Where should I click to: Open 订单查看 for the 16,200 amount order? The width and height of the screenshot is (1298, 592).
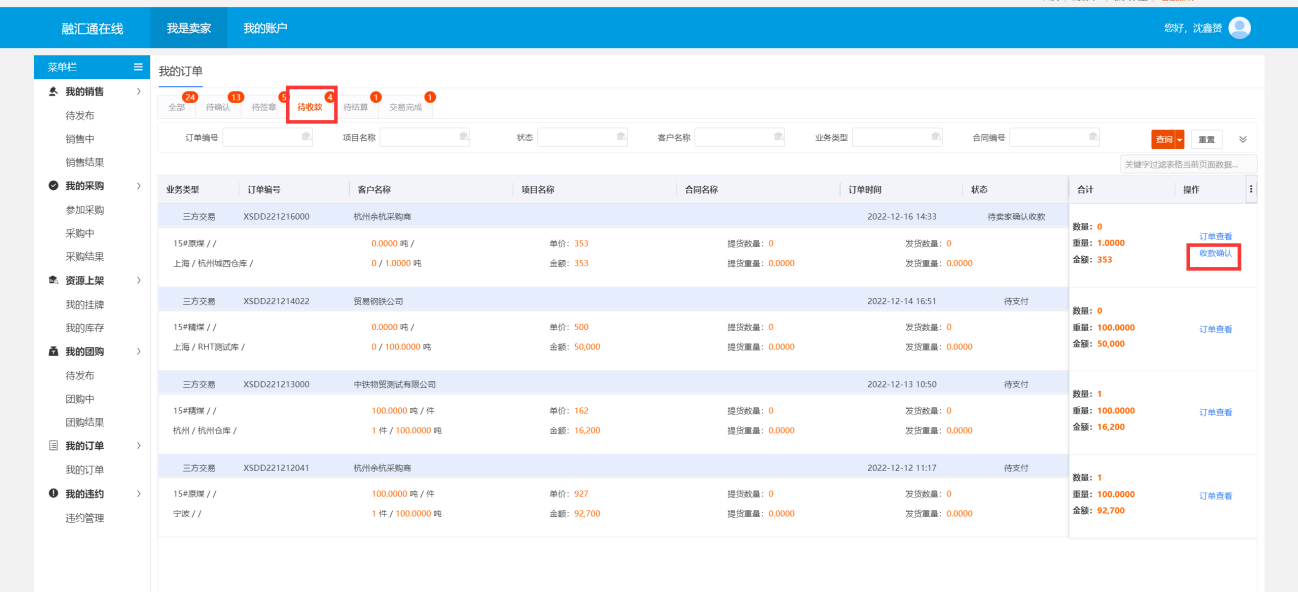click(x=1215, y=412)
